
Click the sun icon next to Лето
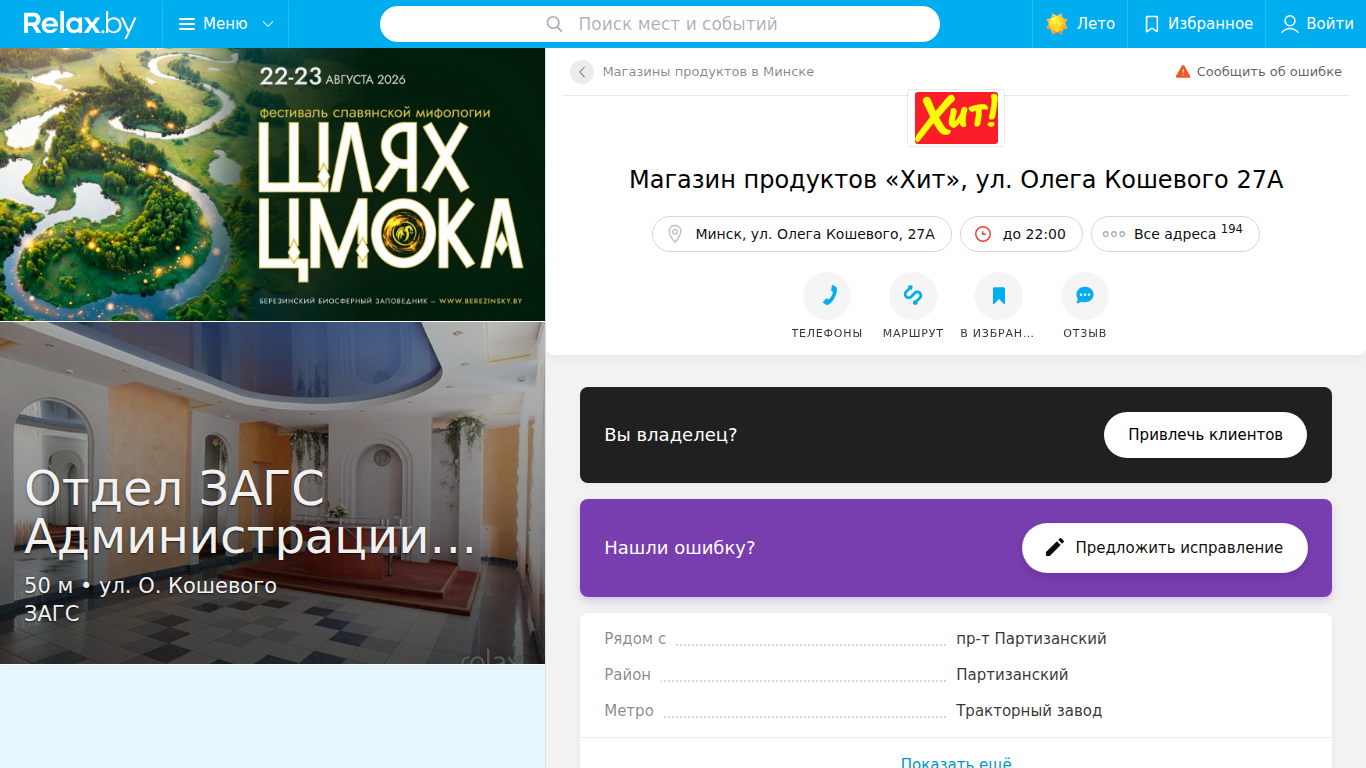1057,24
